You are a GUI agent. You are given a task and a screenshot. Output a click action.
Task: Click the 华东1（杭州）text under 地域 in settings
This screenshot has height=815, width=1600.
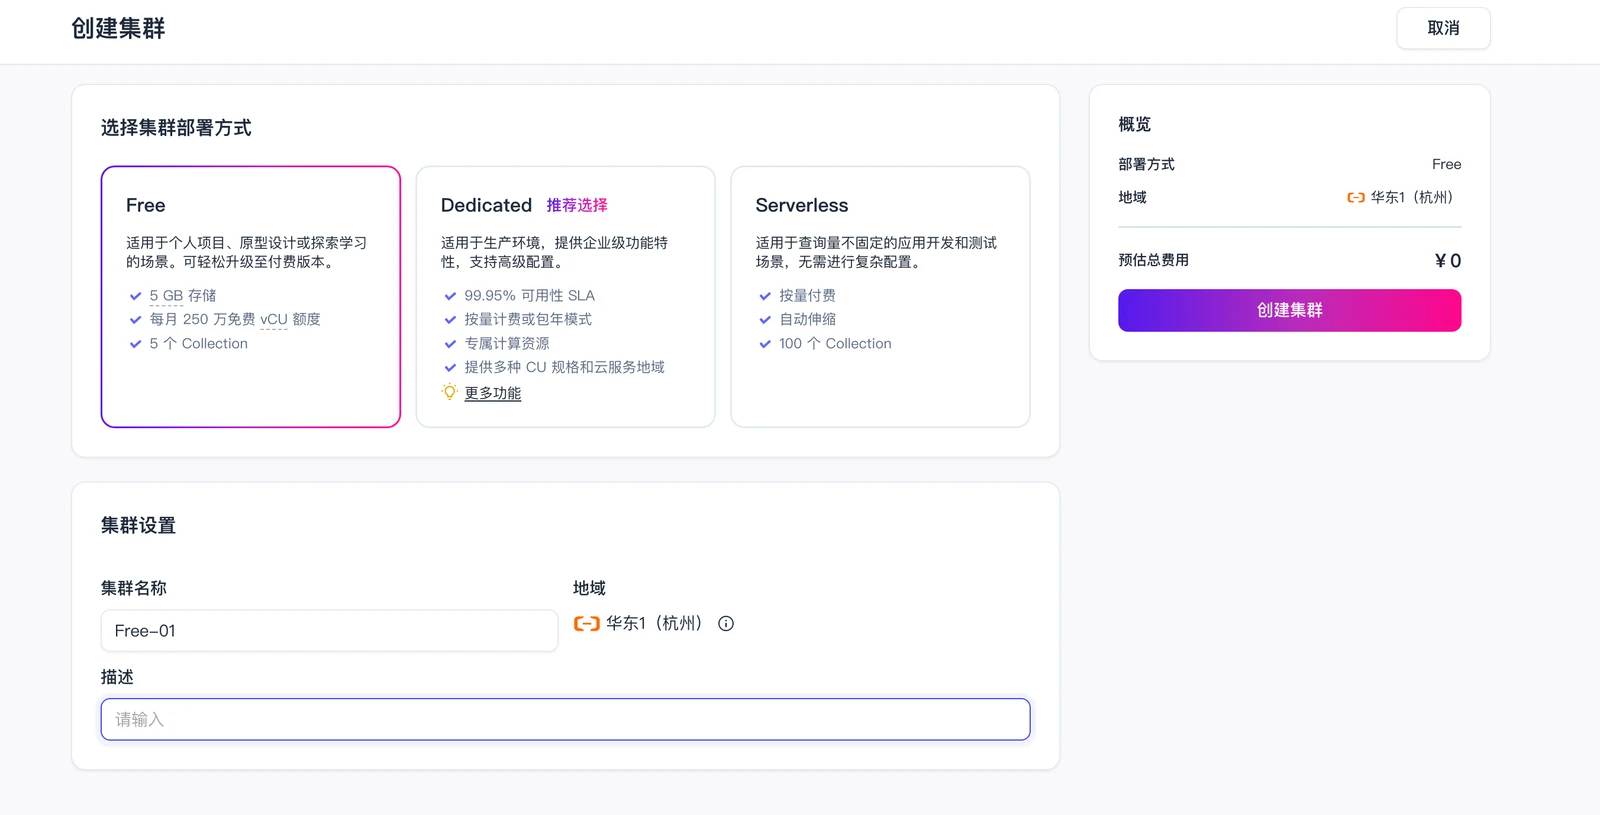click(x=655, y=623)
